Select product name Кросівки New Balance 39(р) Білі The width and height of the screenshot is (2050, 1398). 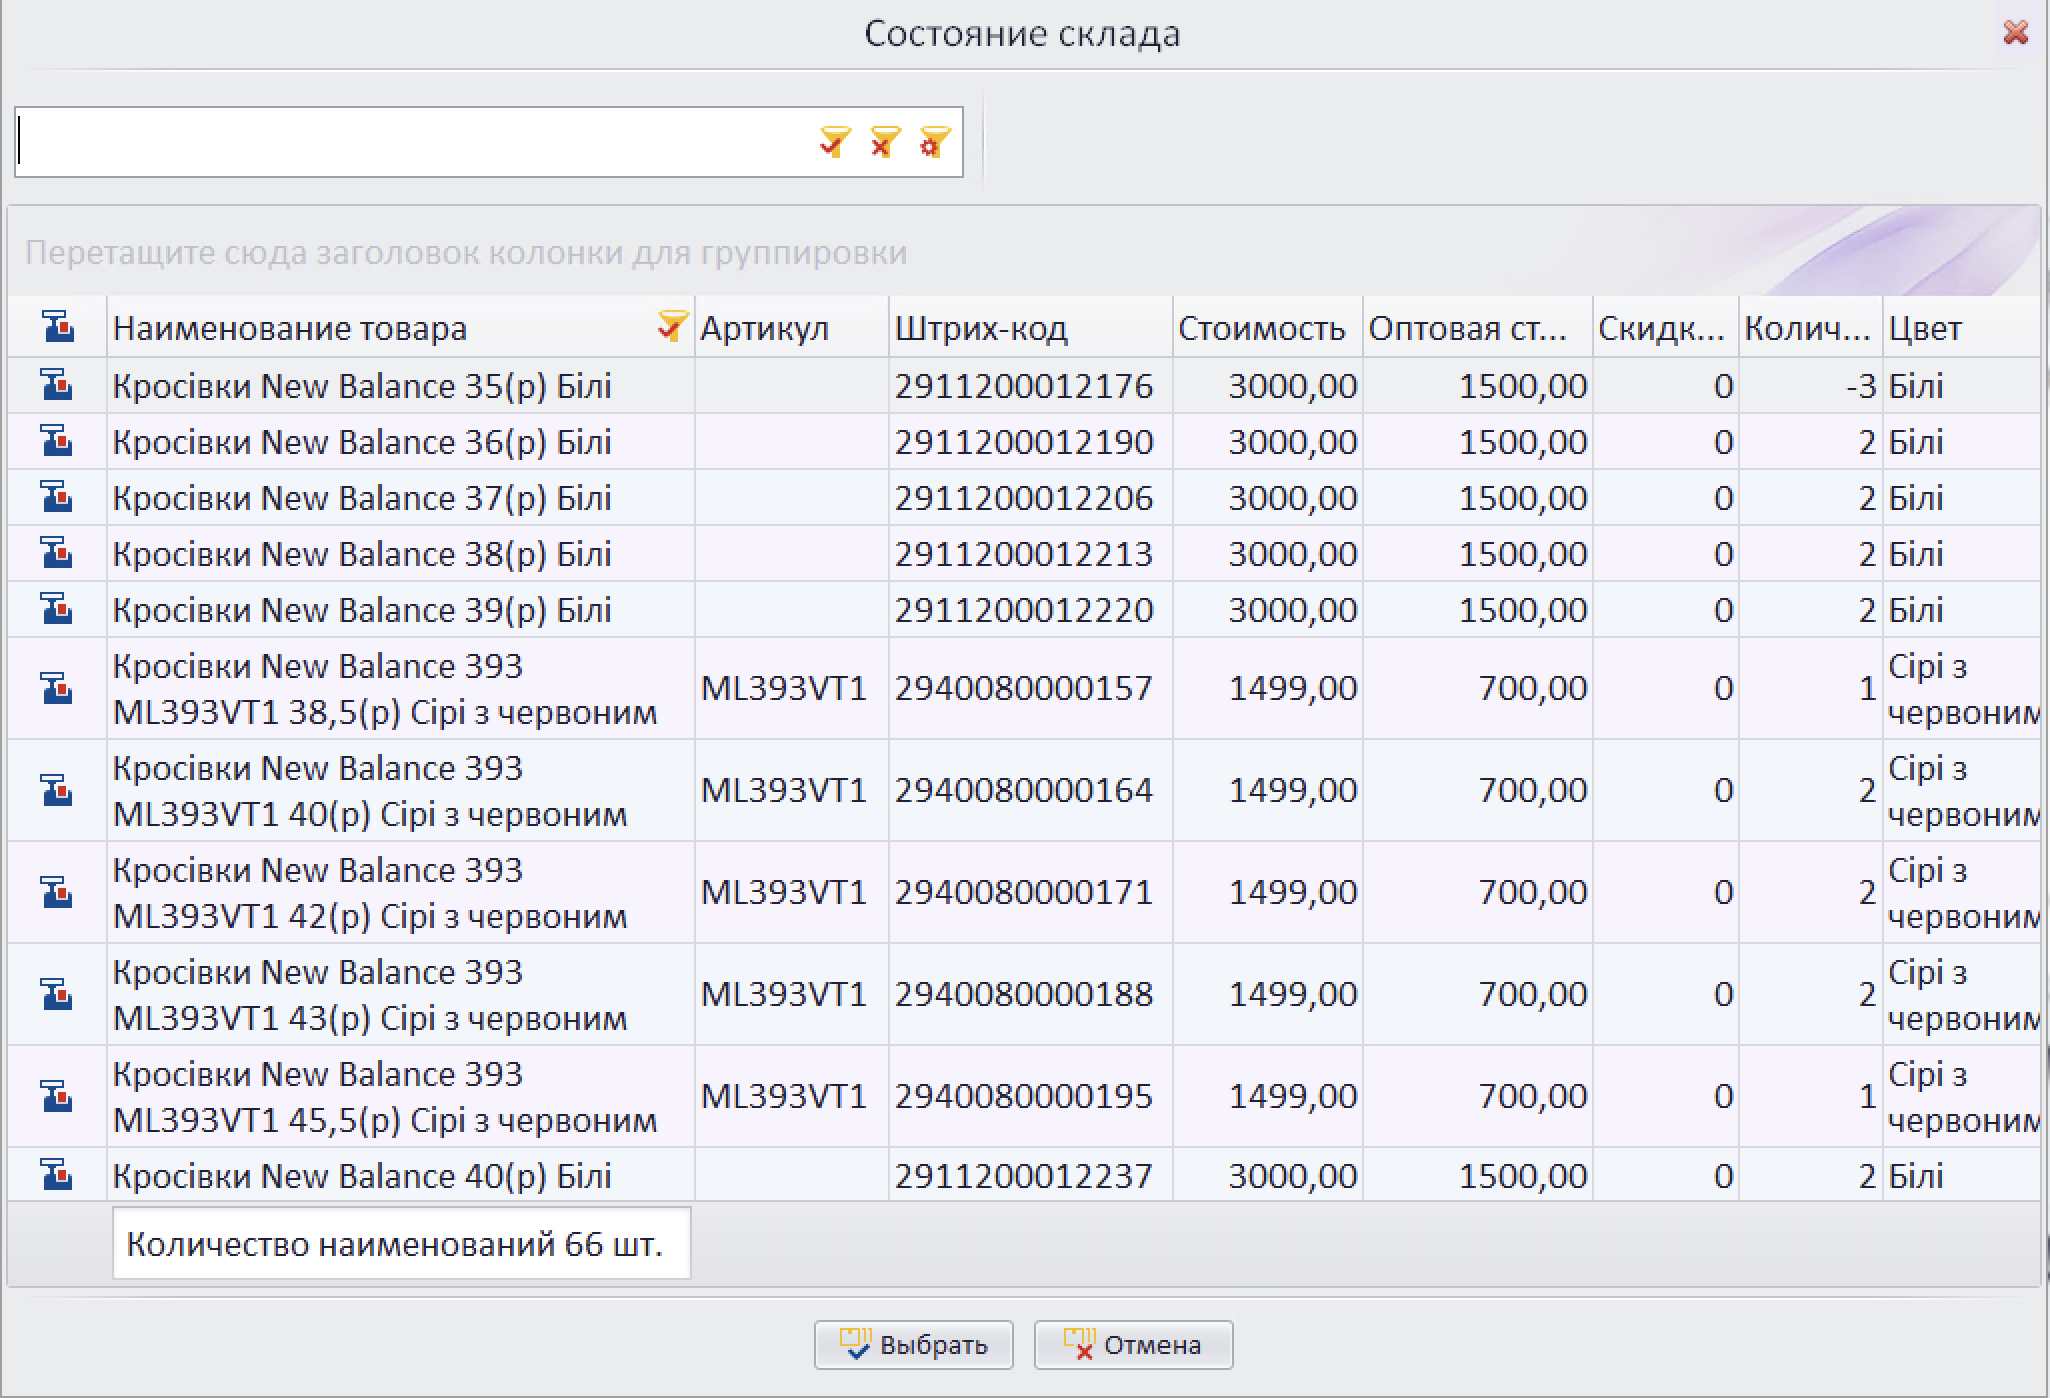pyautogui.click(x=362, y=610)
